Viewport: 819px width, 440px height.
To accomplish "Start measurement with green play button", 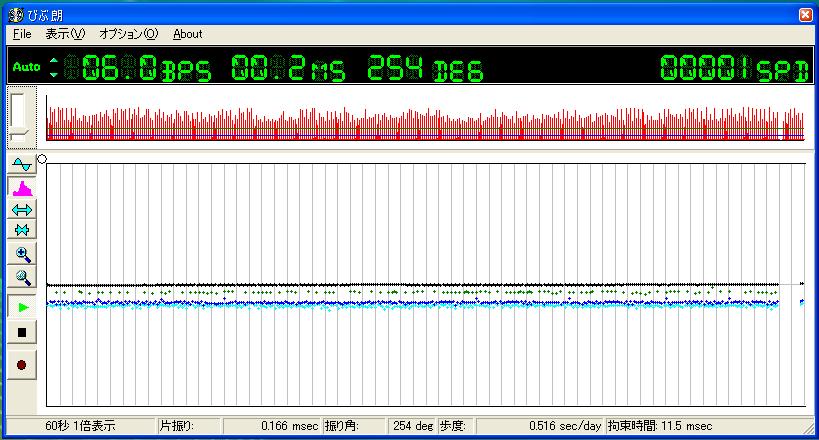I will tap(22, 307).
